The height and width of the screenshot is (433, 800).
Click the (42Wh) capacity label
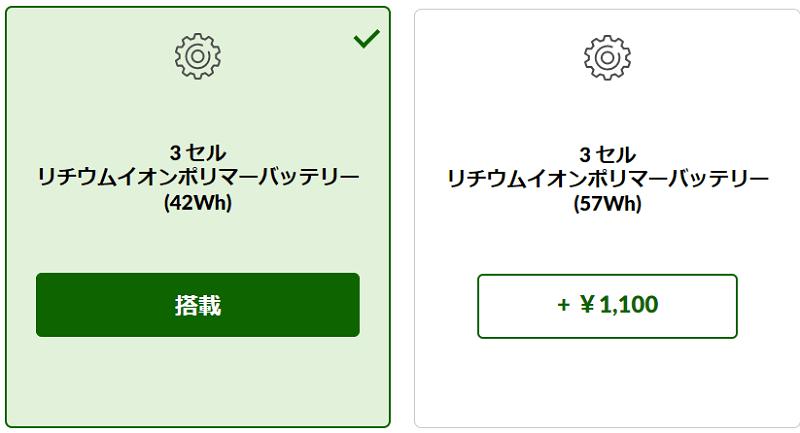click(x=198, y=203)
